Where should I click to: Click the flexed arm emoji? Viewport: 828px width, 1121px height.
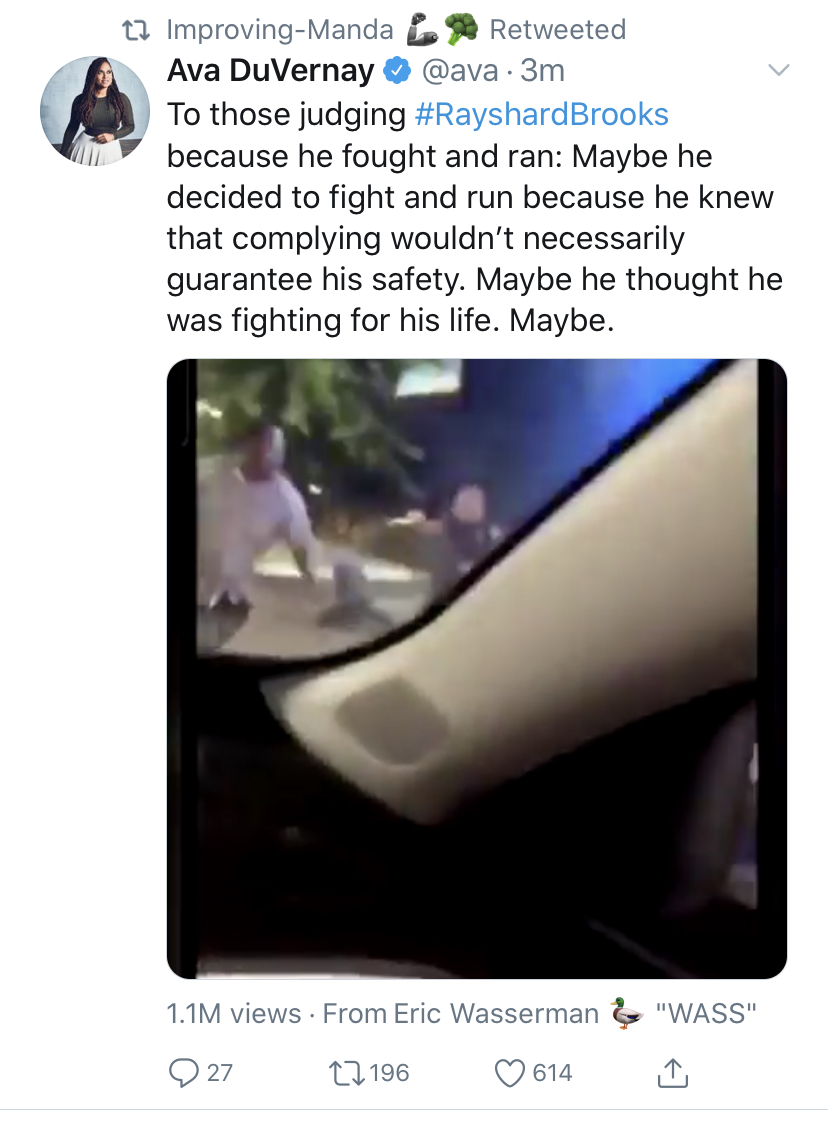click(421, 30)
